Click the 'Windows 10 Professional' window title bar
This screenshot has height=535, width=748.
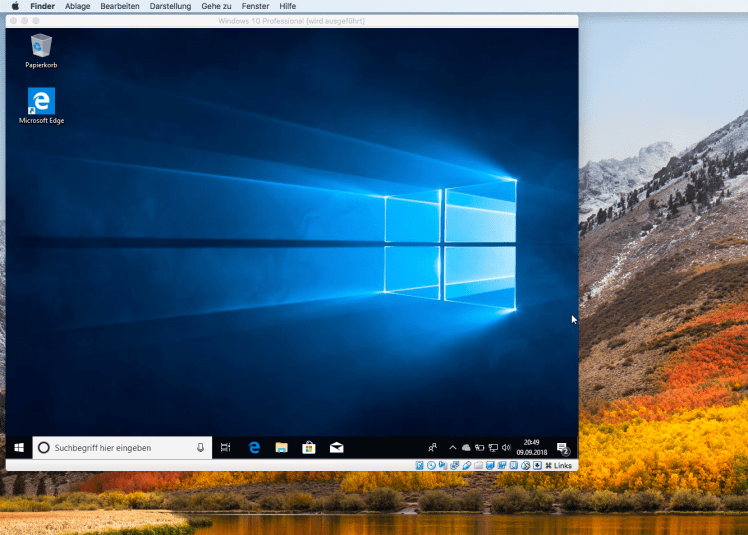click(291, 21)
